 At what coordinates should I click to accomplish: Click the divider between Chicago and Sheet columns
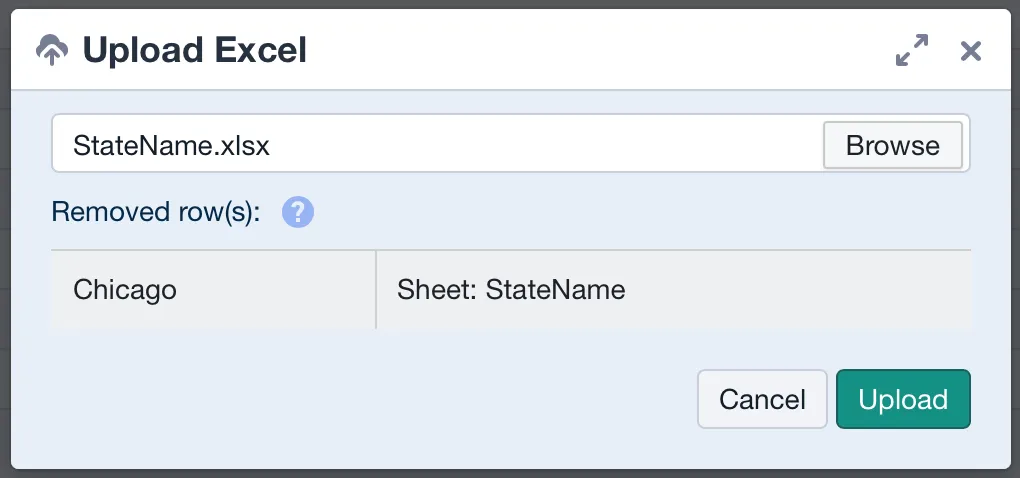(376, 289)
